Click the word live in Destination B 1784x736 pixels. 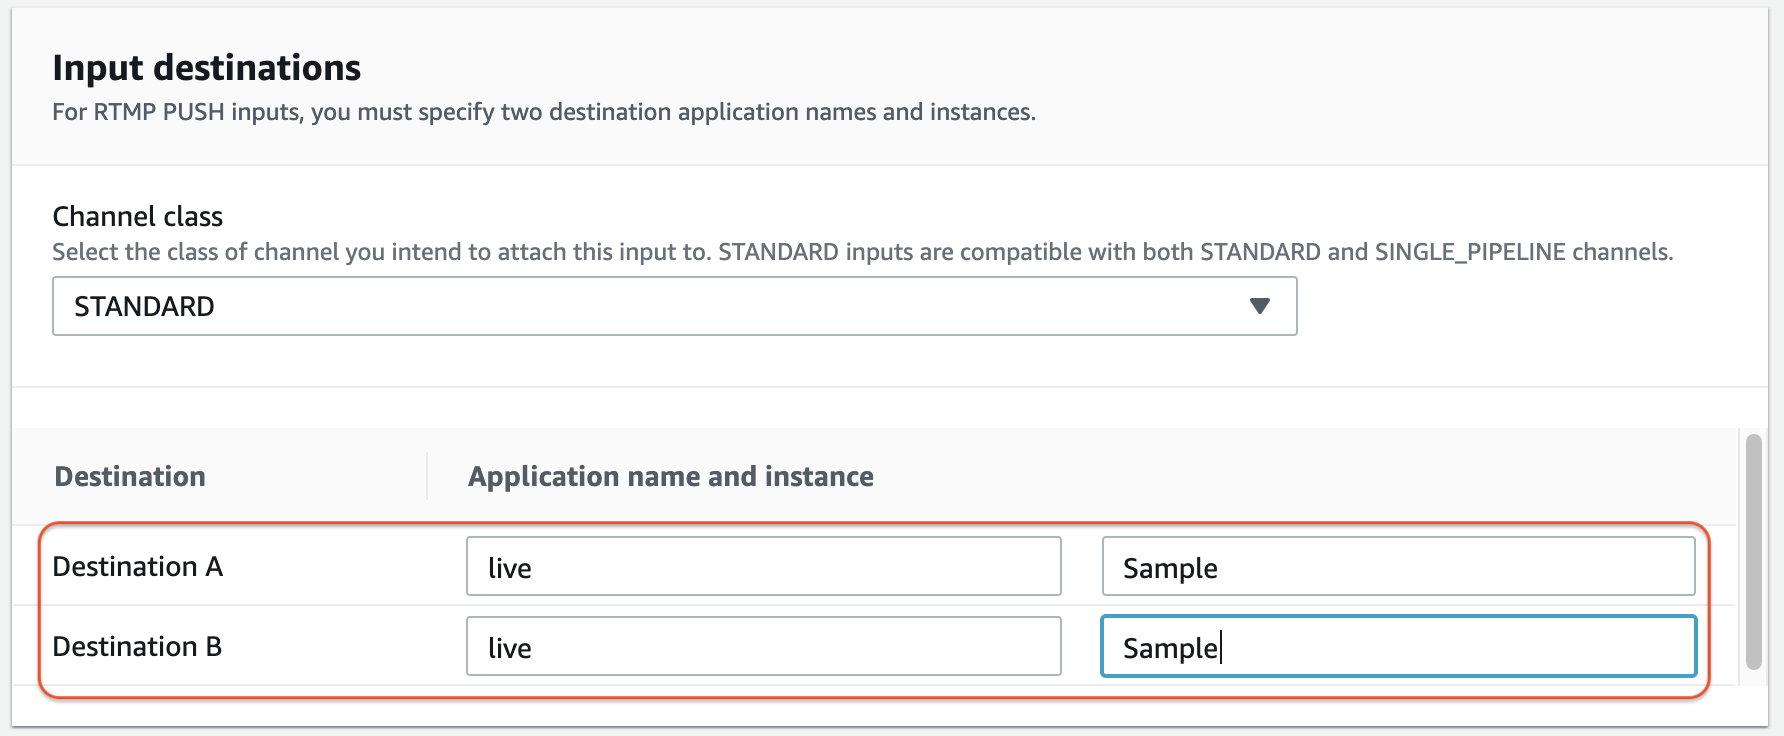tap(509, 648)
